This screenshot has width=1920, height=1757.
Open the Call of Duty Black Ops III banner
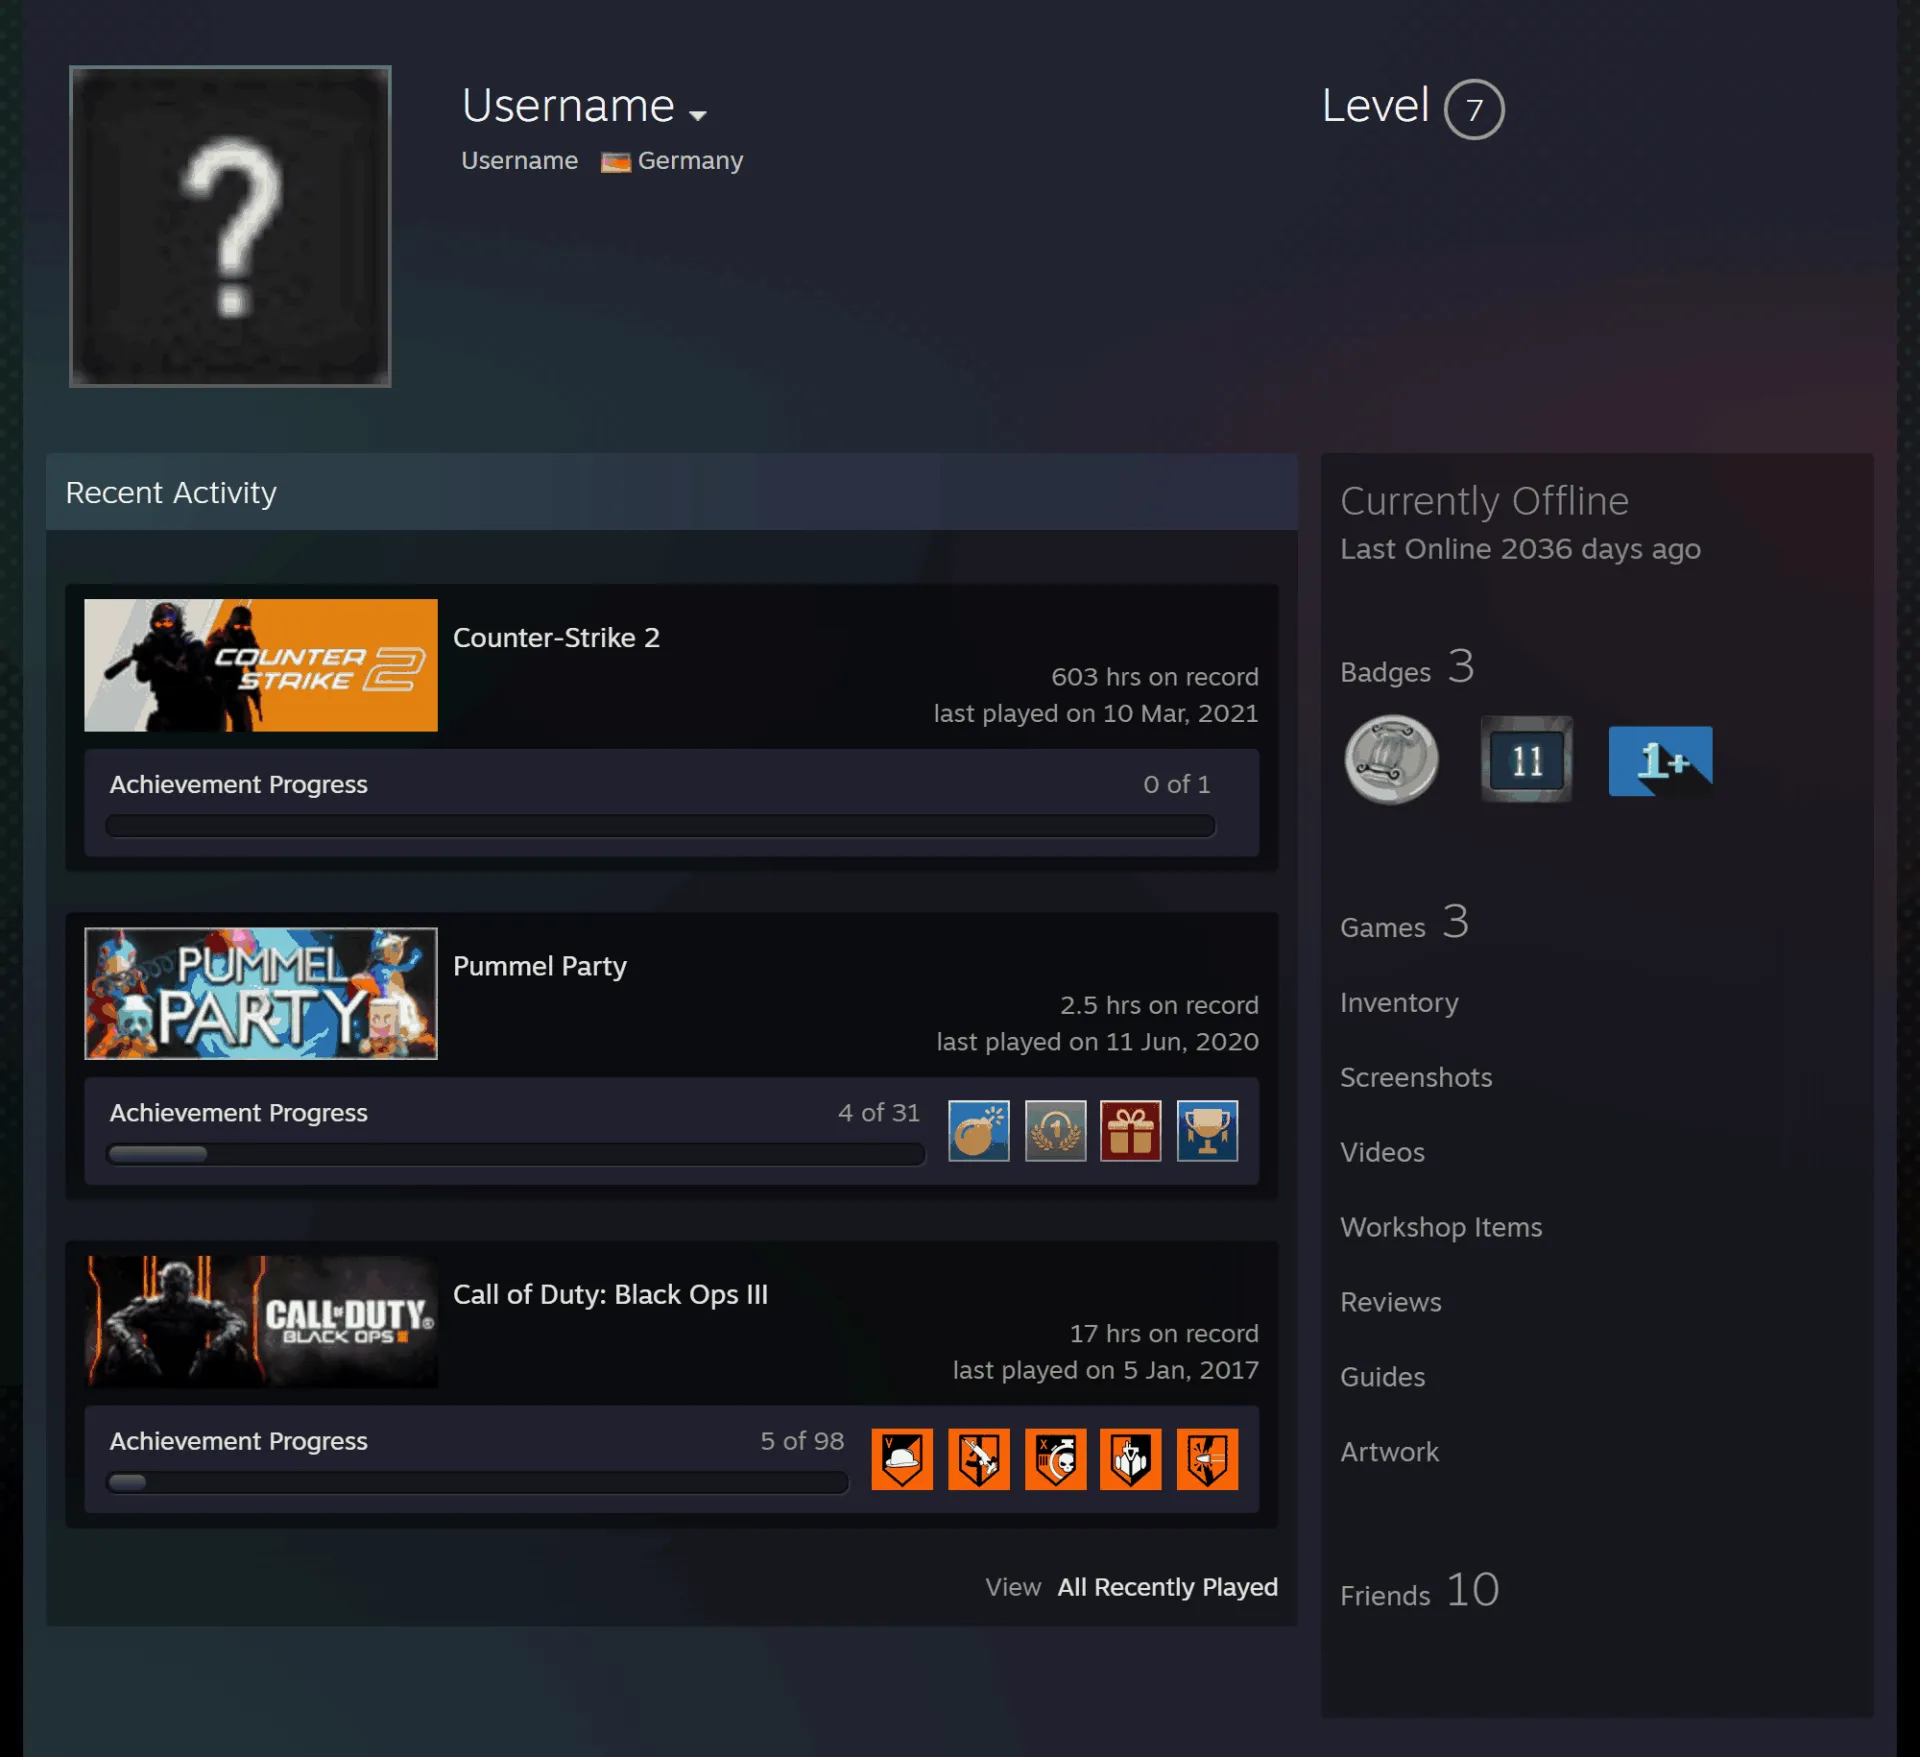[x=261, y=1321]
